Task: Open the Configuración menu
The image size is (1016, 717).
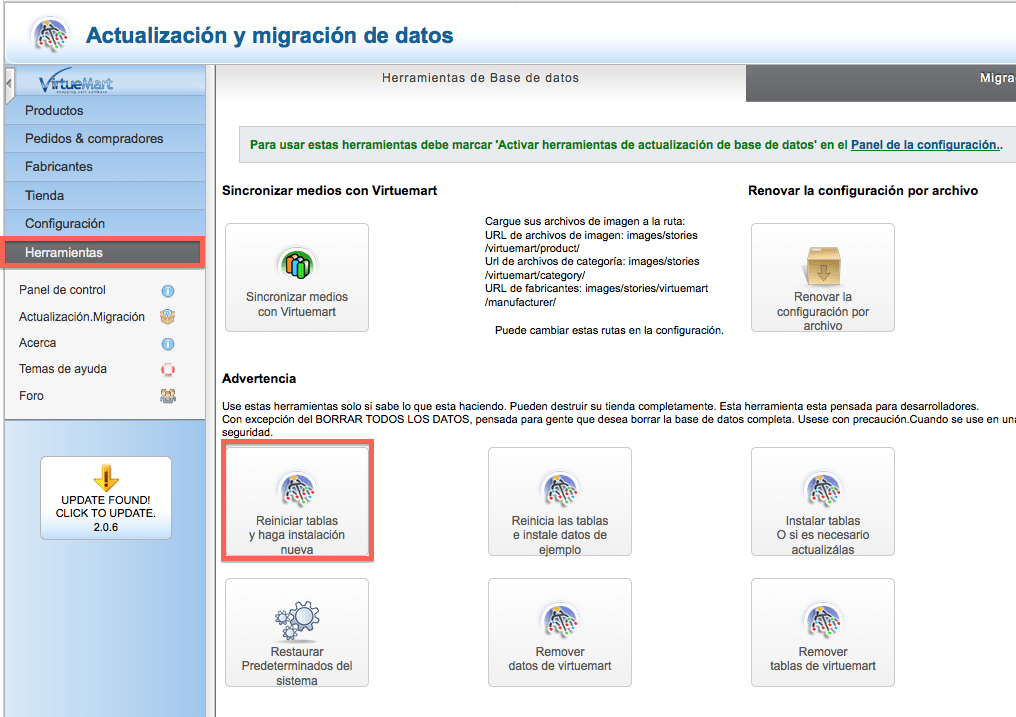Action: coord(105,223)
